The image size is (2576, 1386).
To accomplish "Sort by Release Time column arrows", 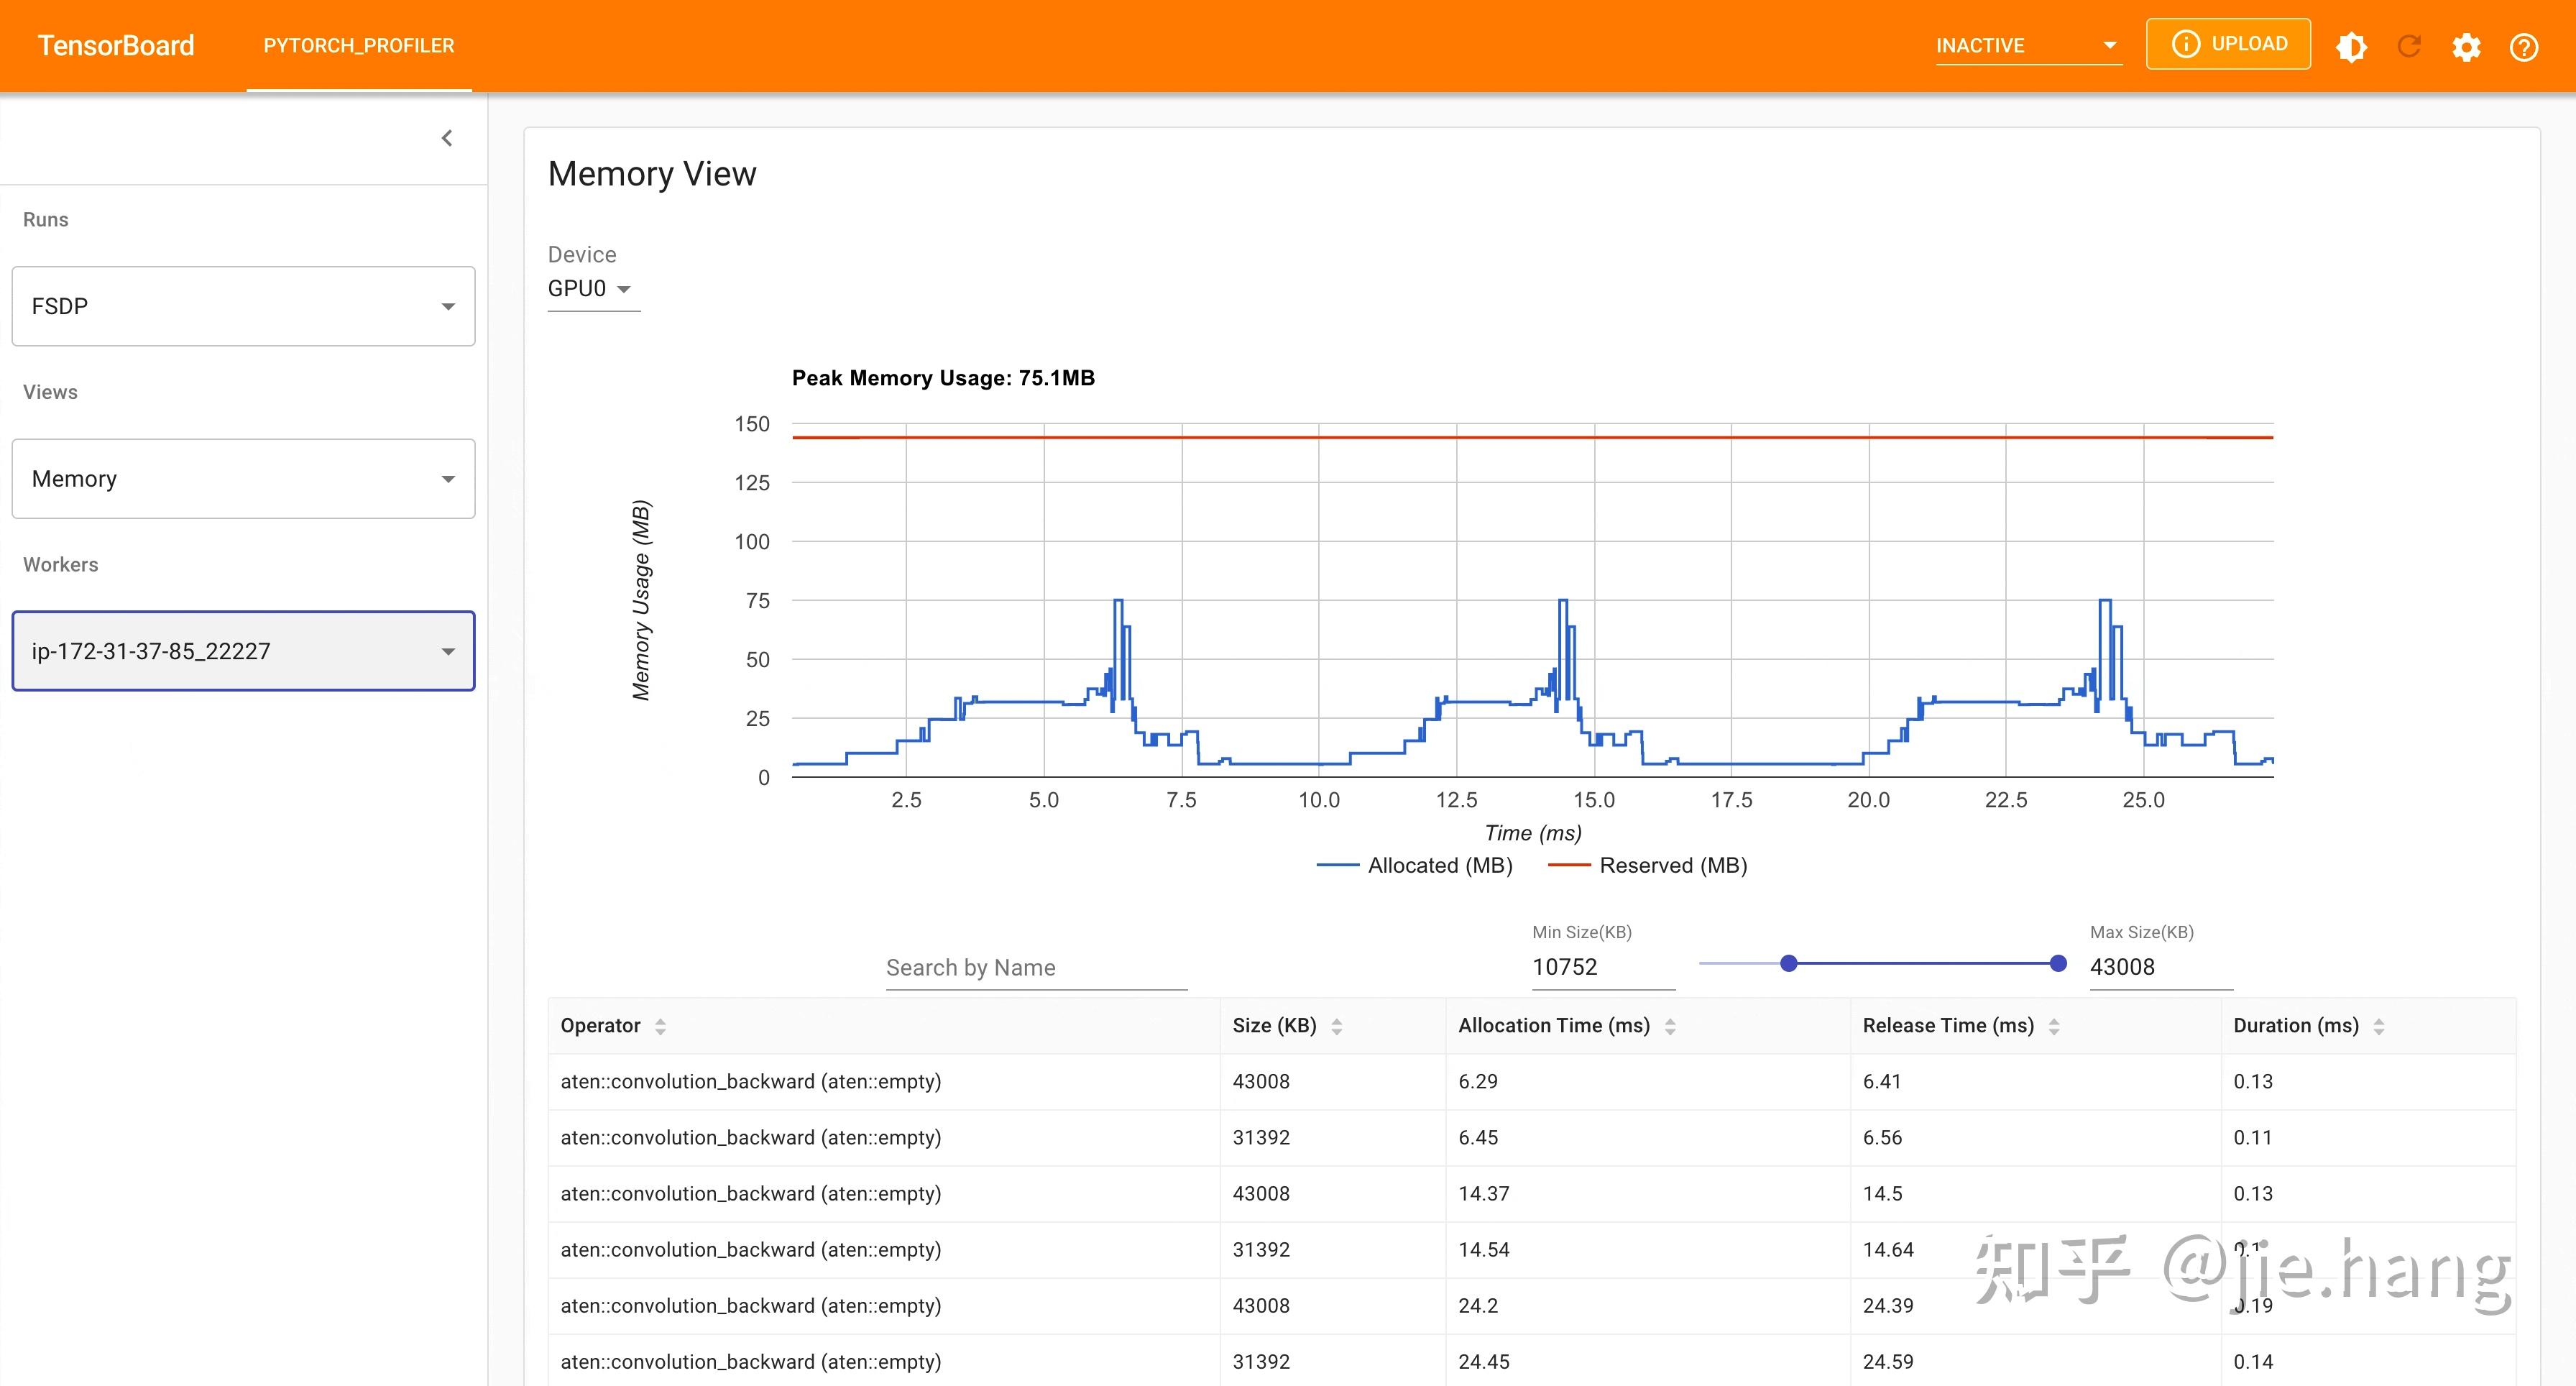I will (x=2054, y=1026).
